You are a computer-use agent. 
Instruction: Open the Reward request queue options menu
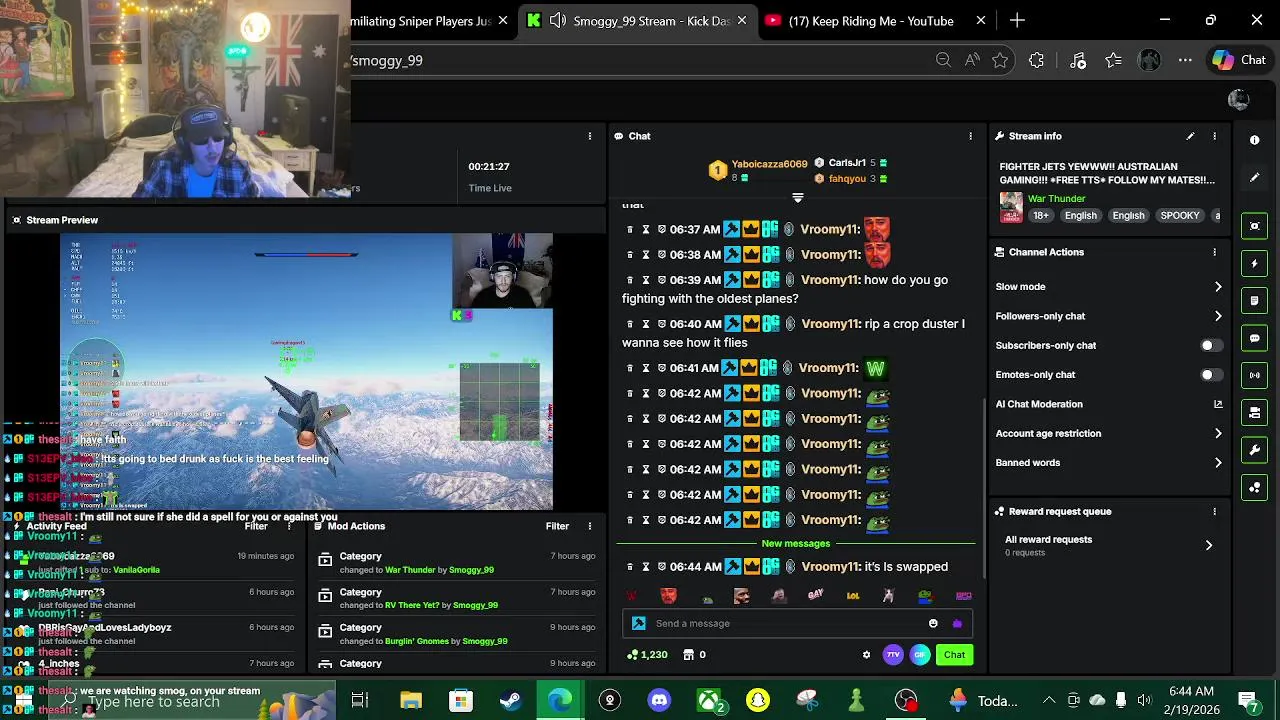point(1214,511)
